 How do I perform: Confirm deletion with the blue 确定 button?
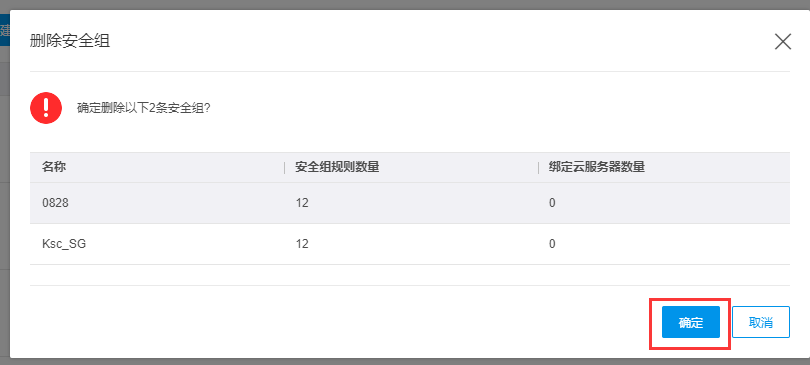pyautogui.click(x=691, y=322)
